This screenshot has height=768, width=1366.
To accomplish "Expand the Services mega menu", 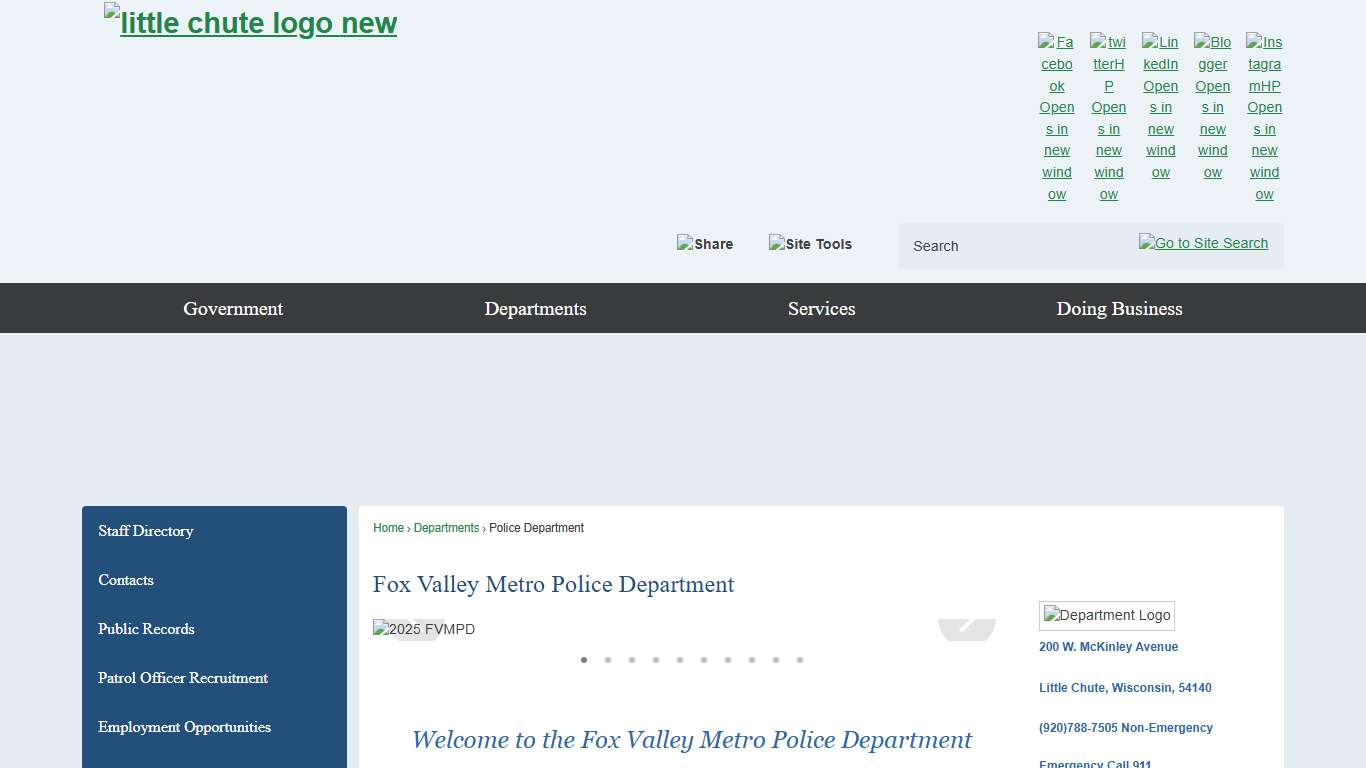I will [x=821, y=308].
